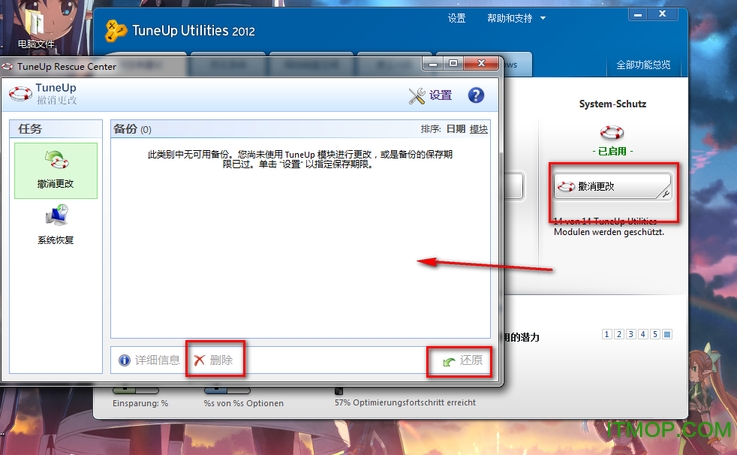
Task: Open the 帮助和支持 dropdown menu
Action: tap(516, 18)
